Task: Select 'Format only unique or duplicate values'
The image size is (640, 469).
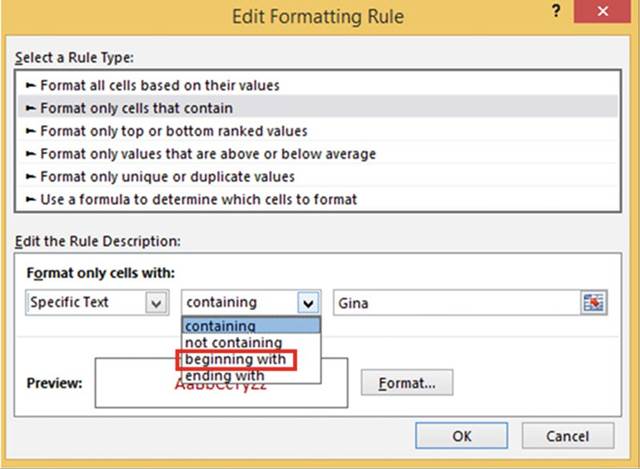Action: pyautogui.click(x=174, y=177)
